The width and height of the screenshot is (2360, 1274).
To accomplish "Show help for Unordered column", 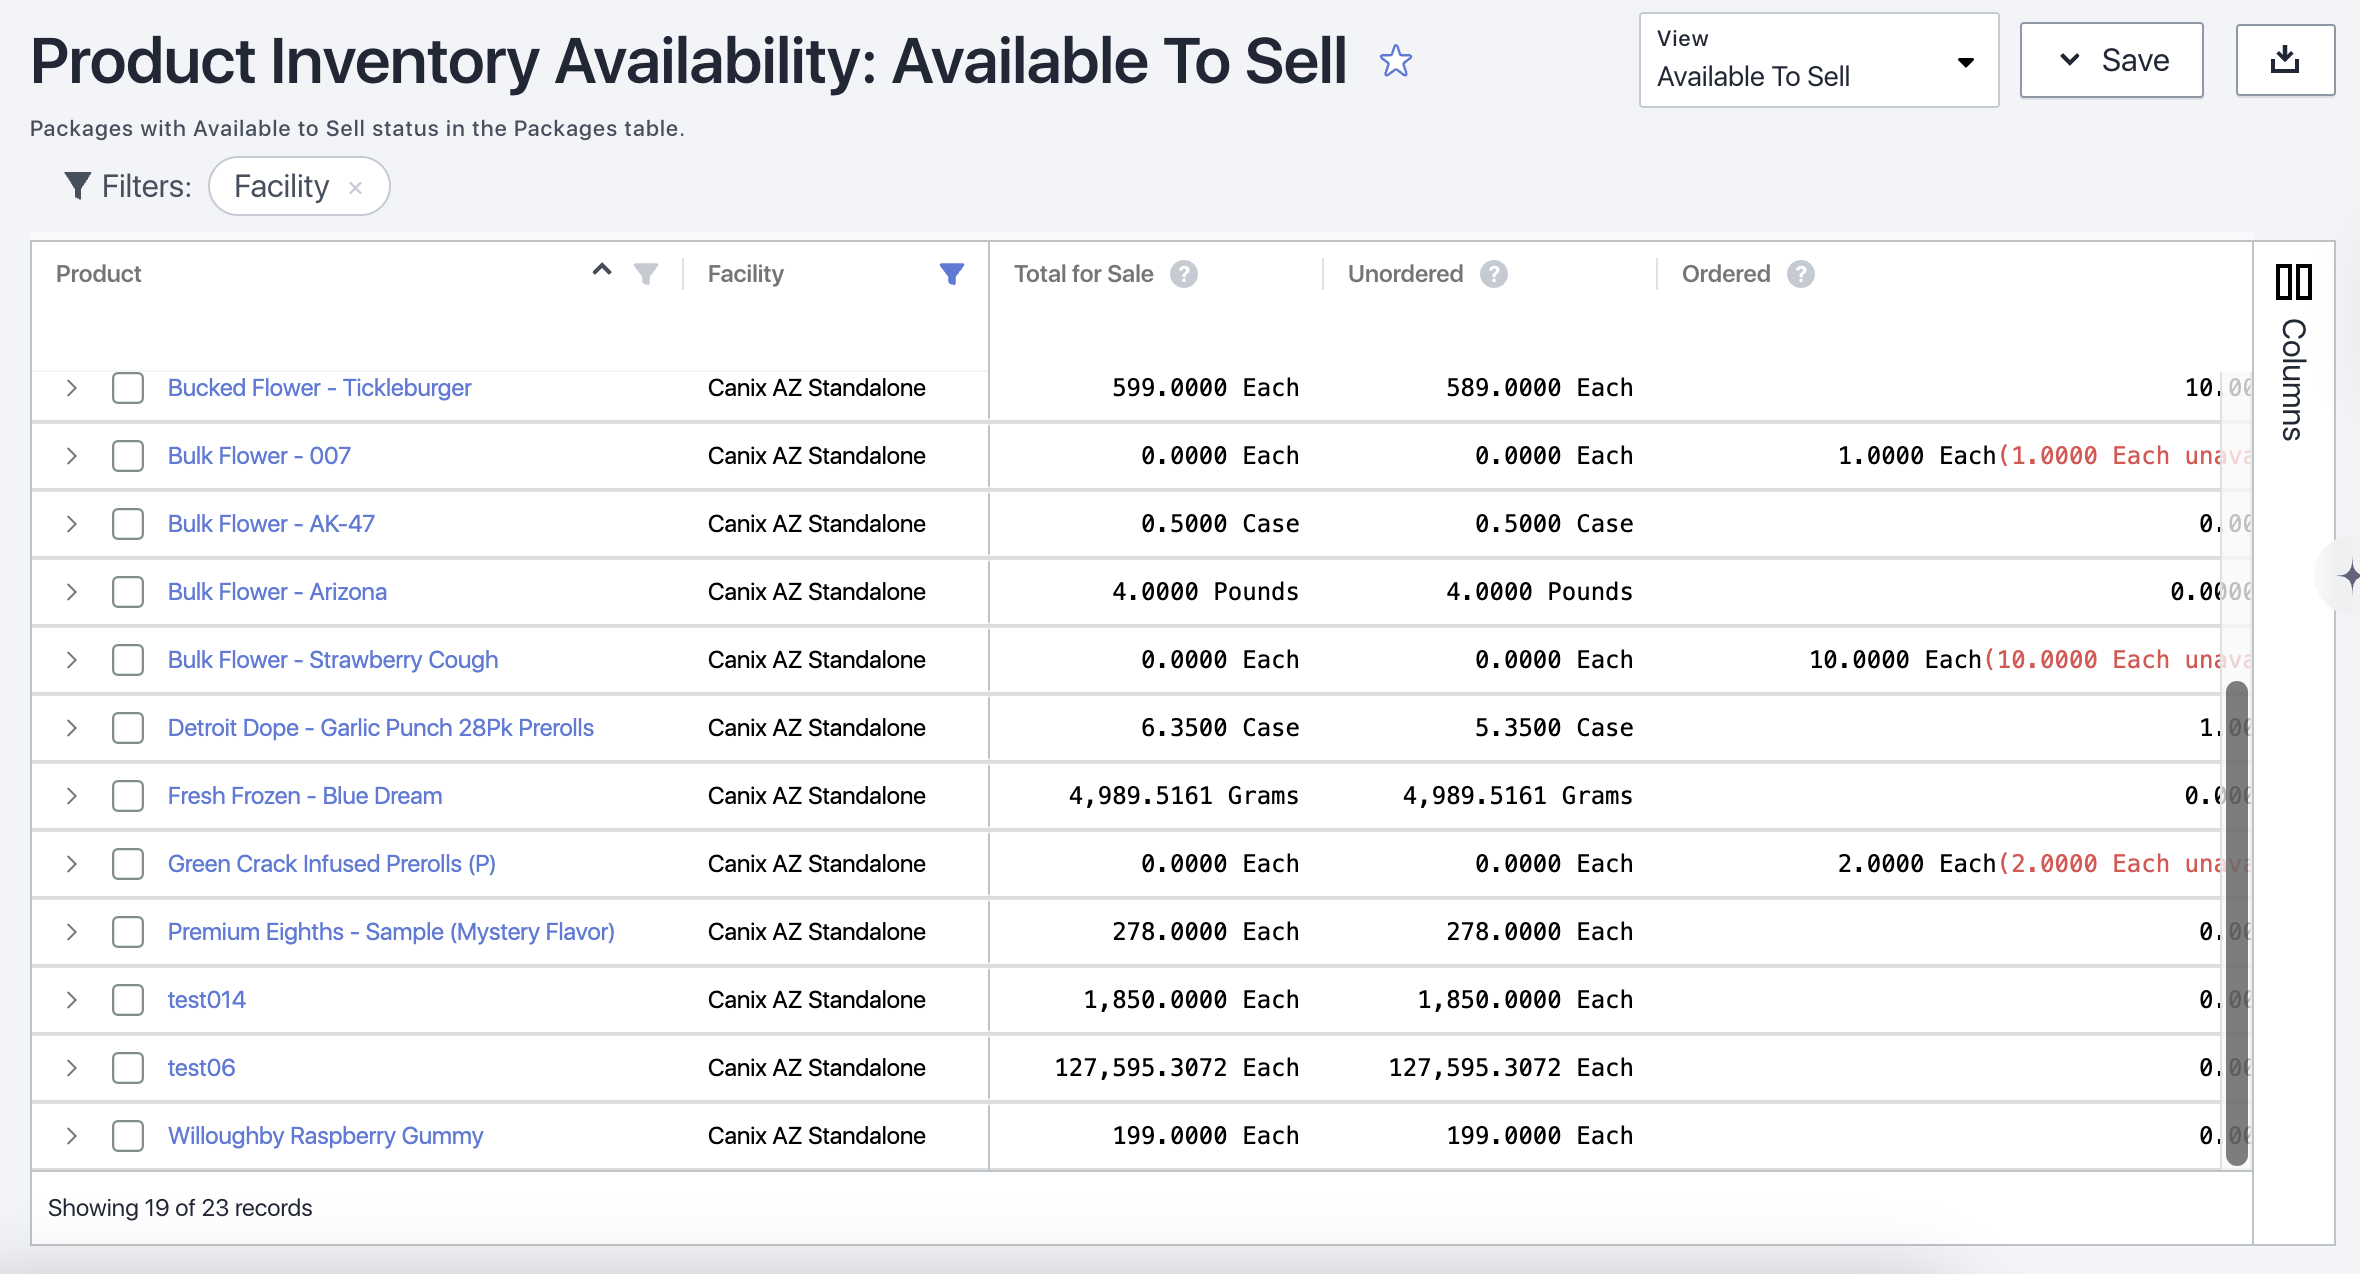I will (x=1494, y=274).
